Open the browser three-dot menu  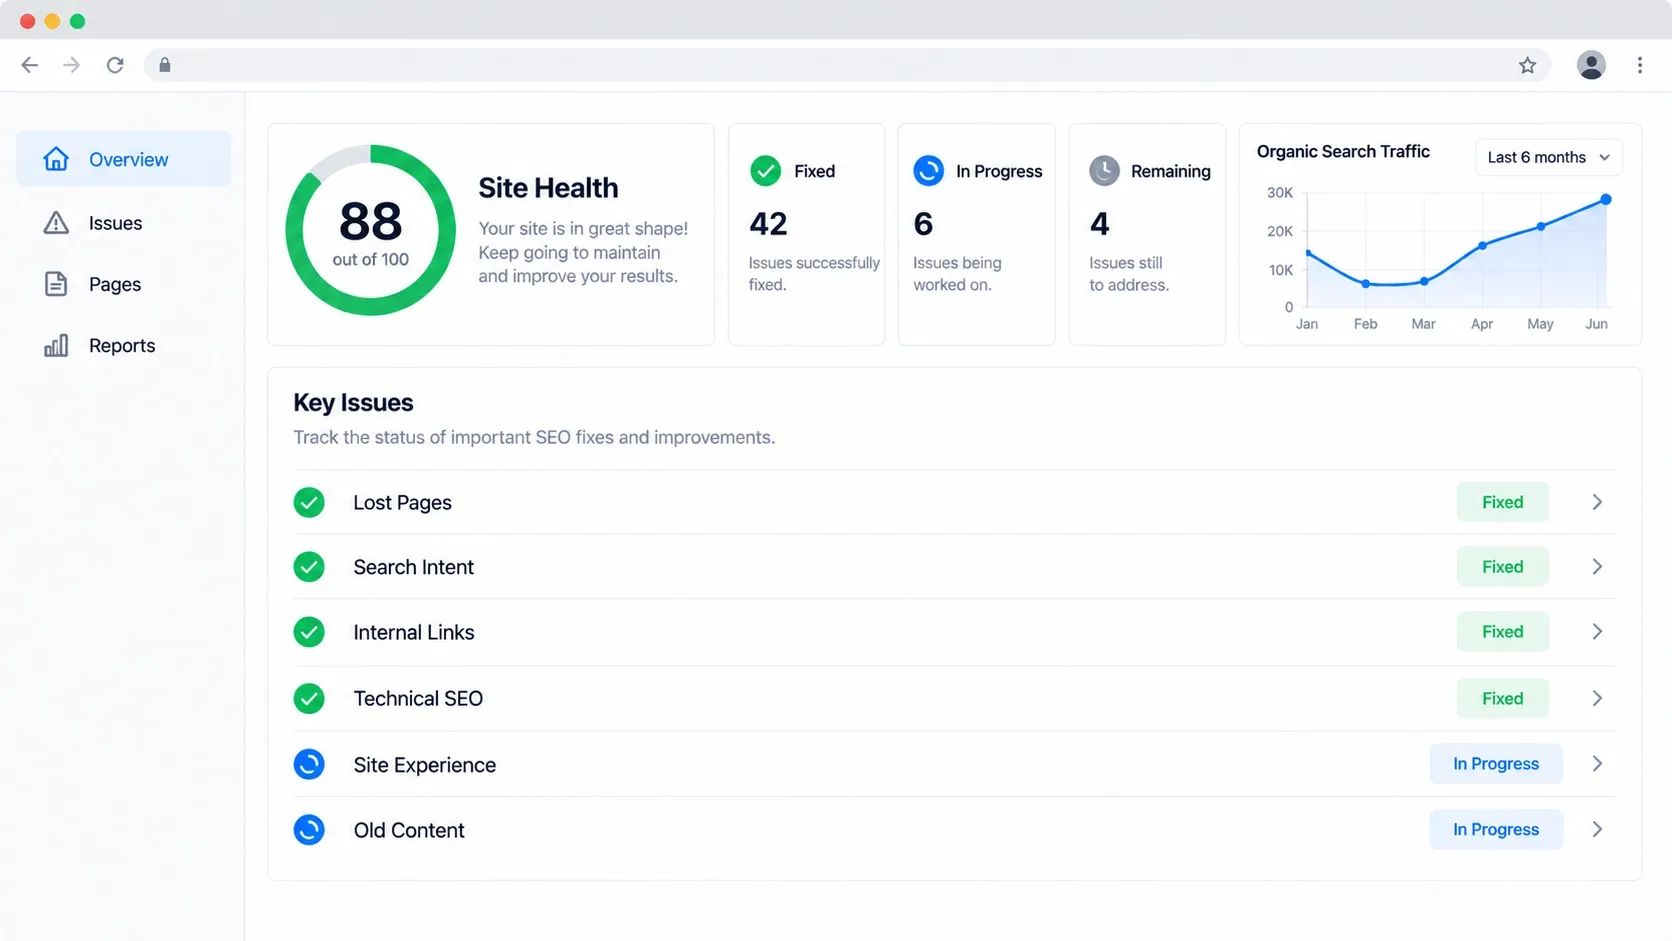[1640, 65]
